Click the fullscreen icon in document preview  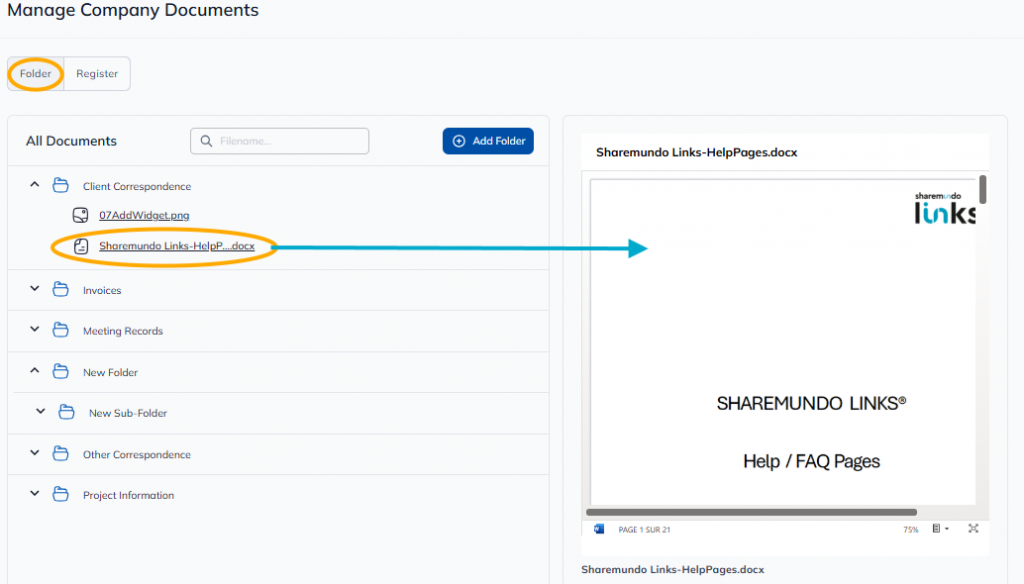pos(973,528)
